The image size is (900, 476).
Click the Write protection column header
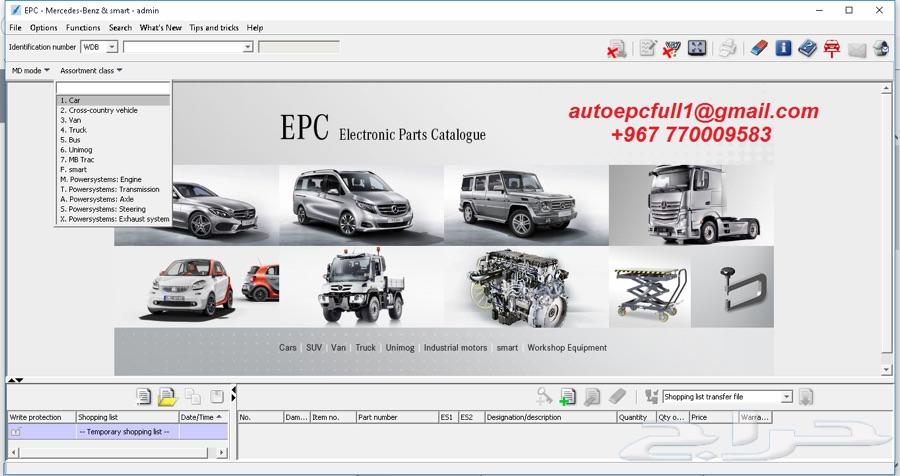[x=41, y=417]
